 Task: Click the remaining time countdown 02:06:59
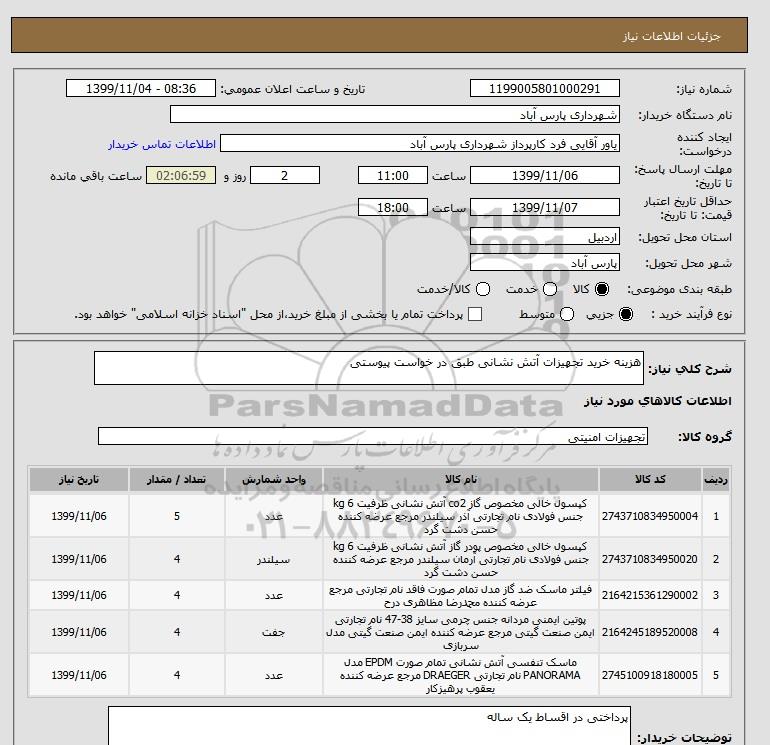(x=181, y=175)
